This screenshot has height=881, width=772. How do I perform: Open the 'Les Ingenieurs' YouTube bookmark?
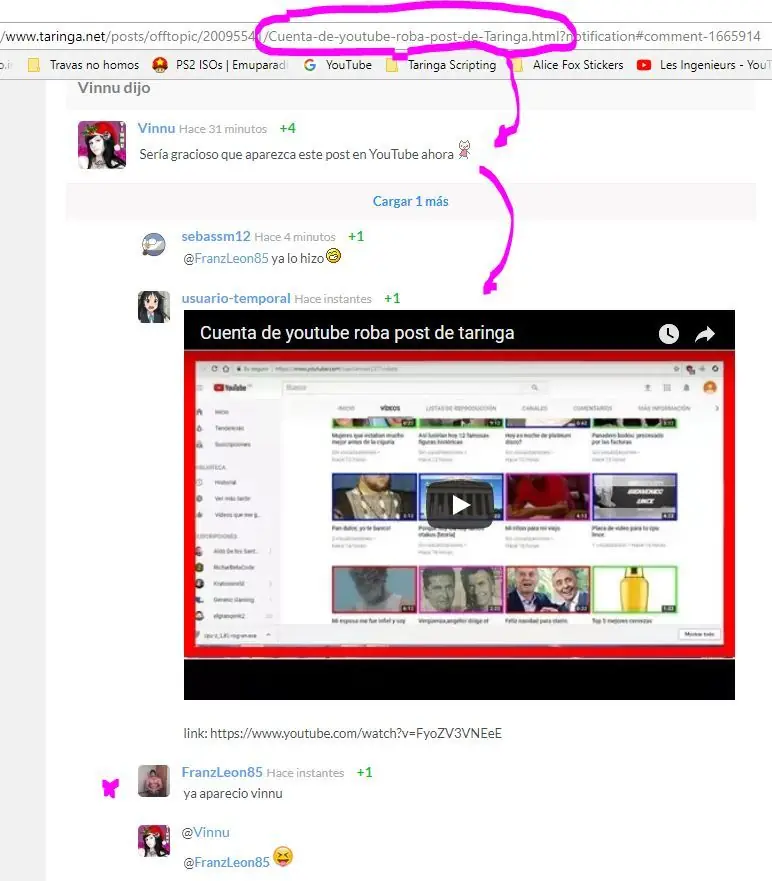coord(703,65)
